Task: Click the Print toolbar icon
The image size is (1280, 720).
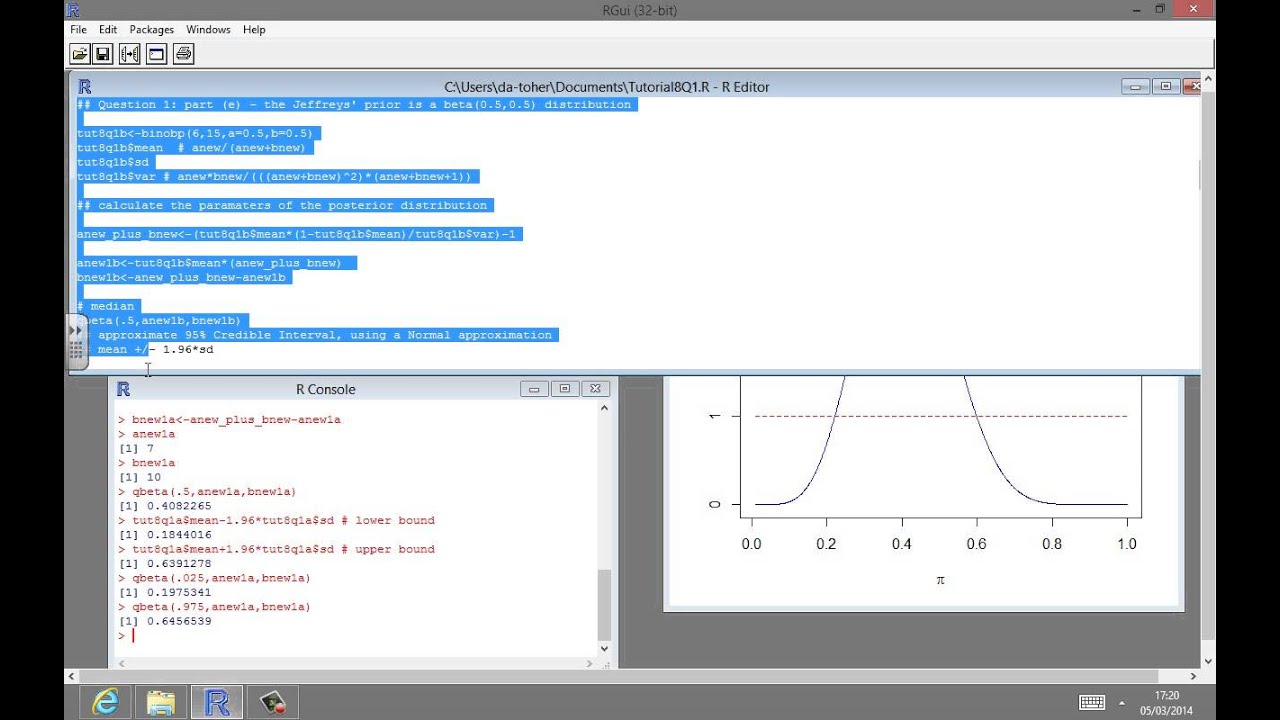Action: click(x=183, y=54)
